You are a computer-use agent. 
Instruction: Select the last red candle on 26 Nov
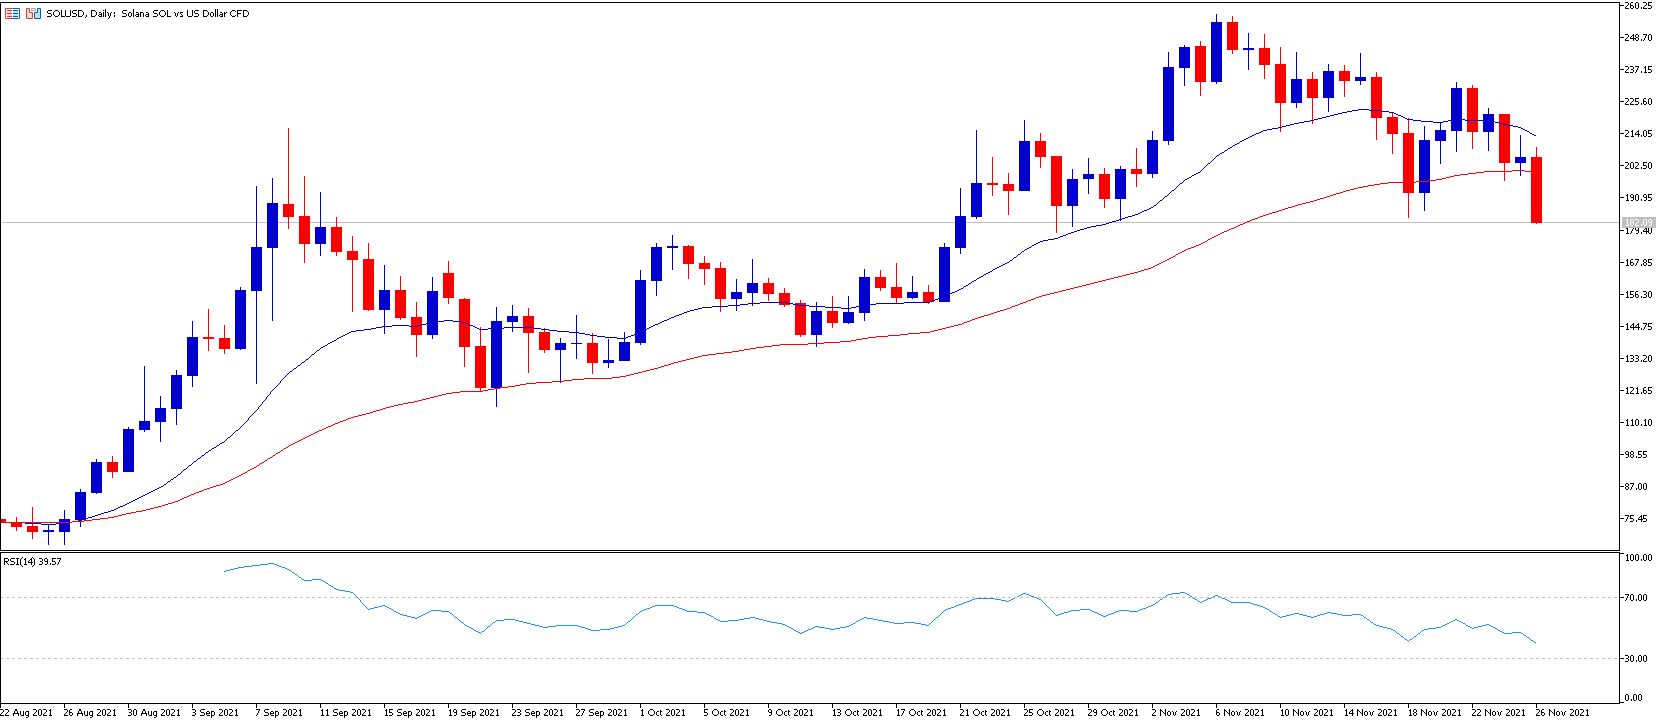pos(1536,189)
